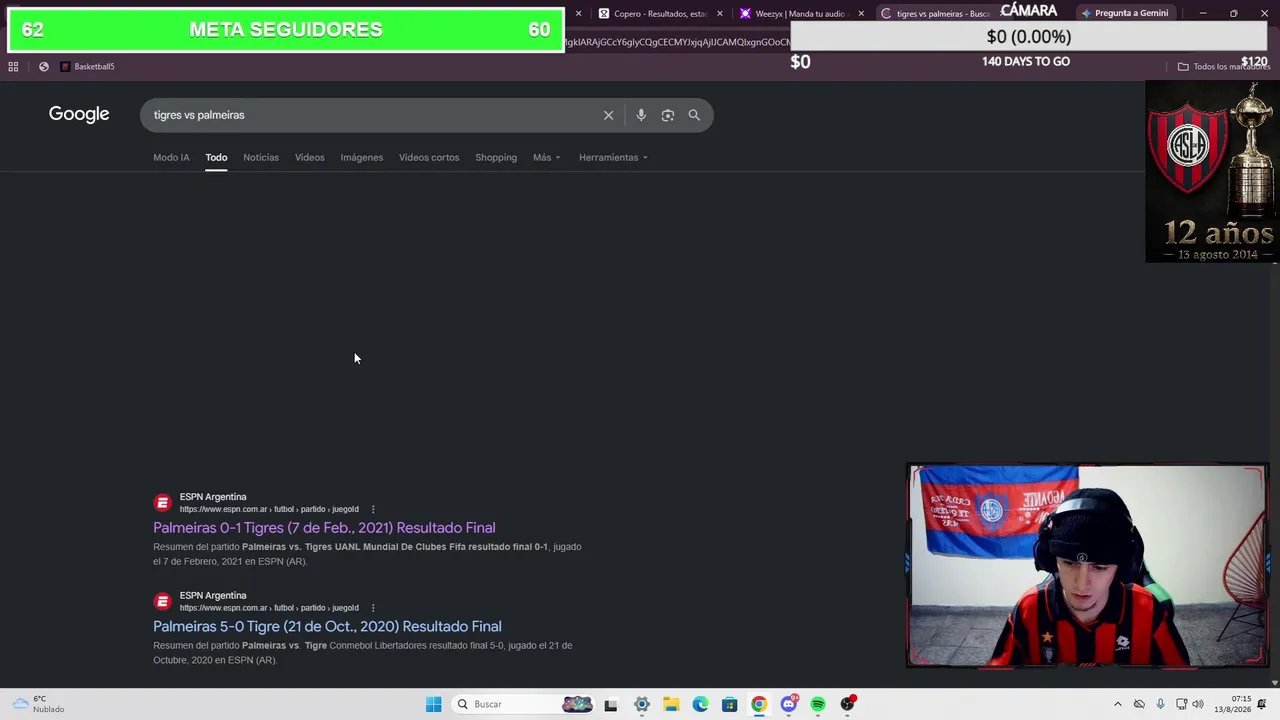Close the 'Copero - Resultados' browser tab
1280x720 pixels.
[x=720, y=14]
